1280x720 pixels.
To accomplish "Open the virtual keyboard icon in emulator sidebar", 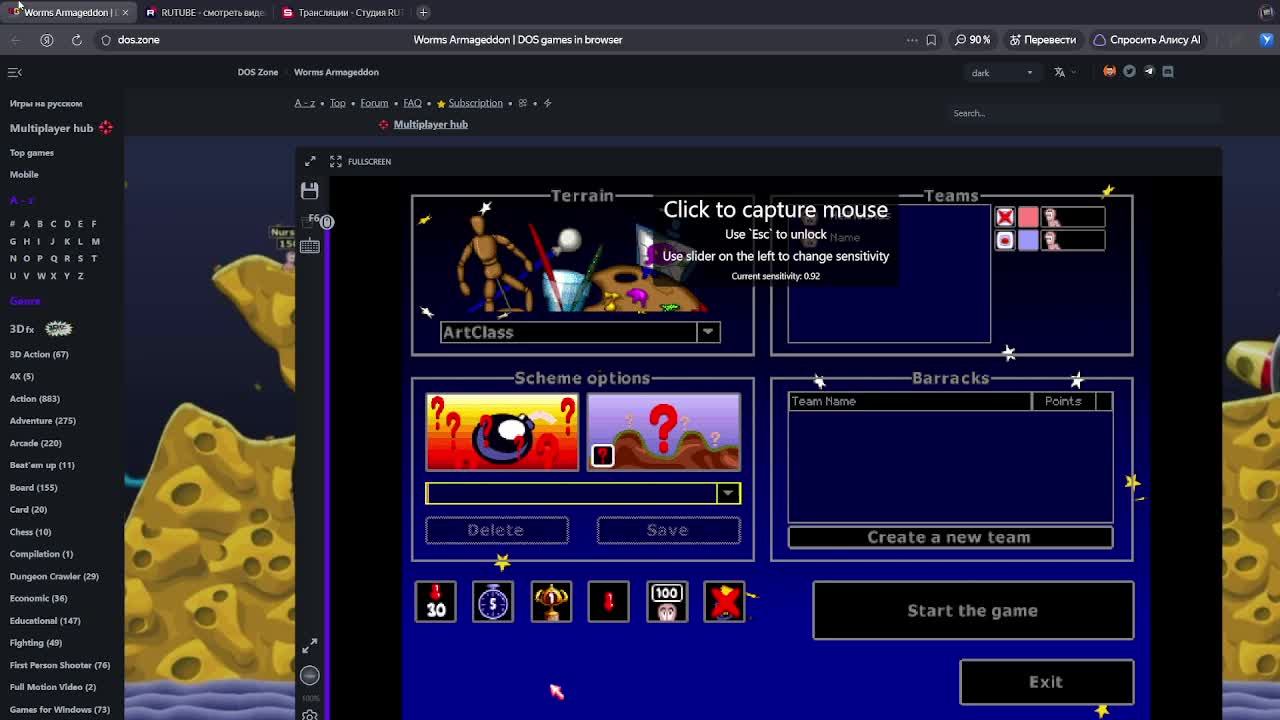I will pyautogui.click(x=309, y=246).
